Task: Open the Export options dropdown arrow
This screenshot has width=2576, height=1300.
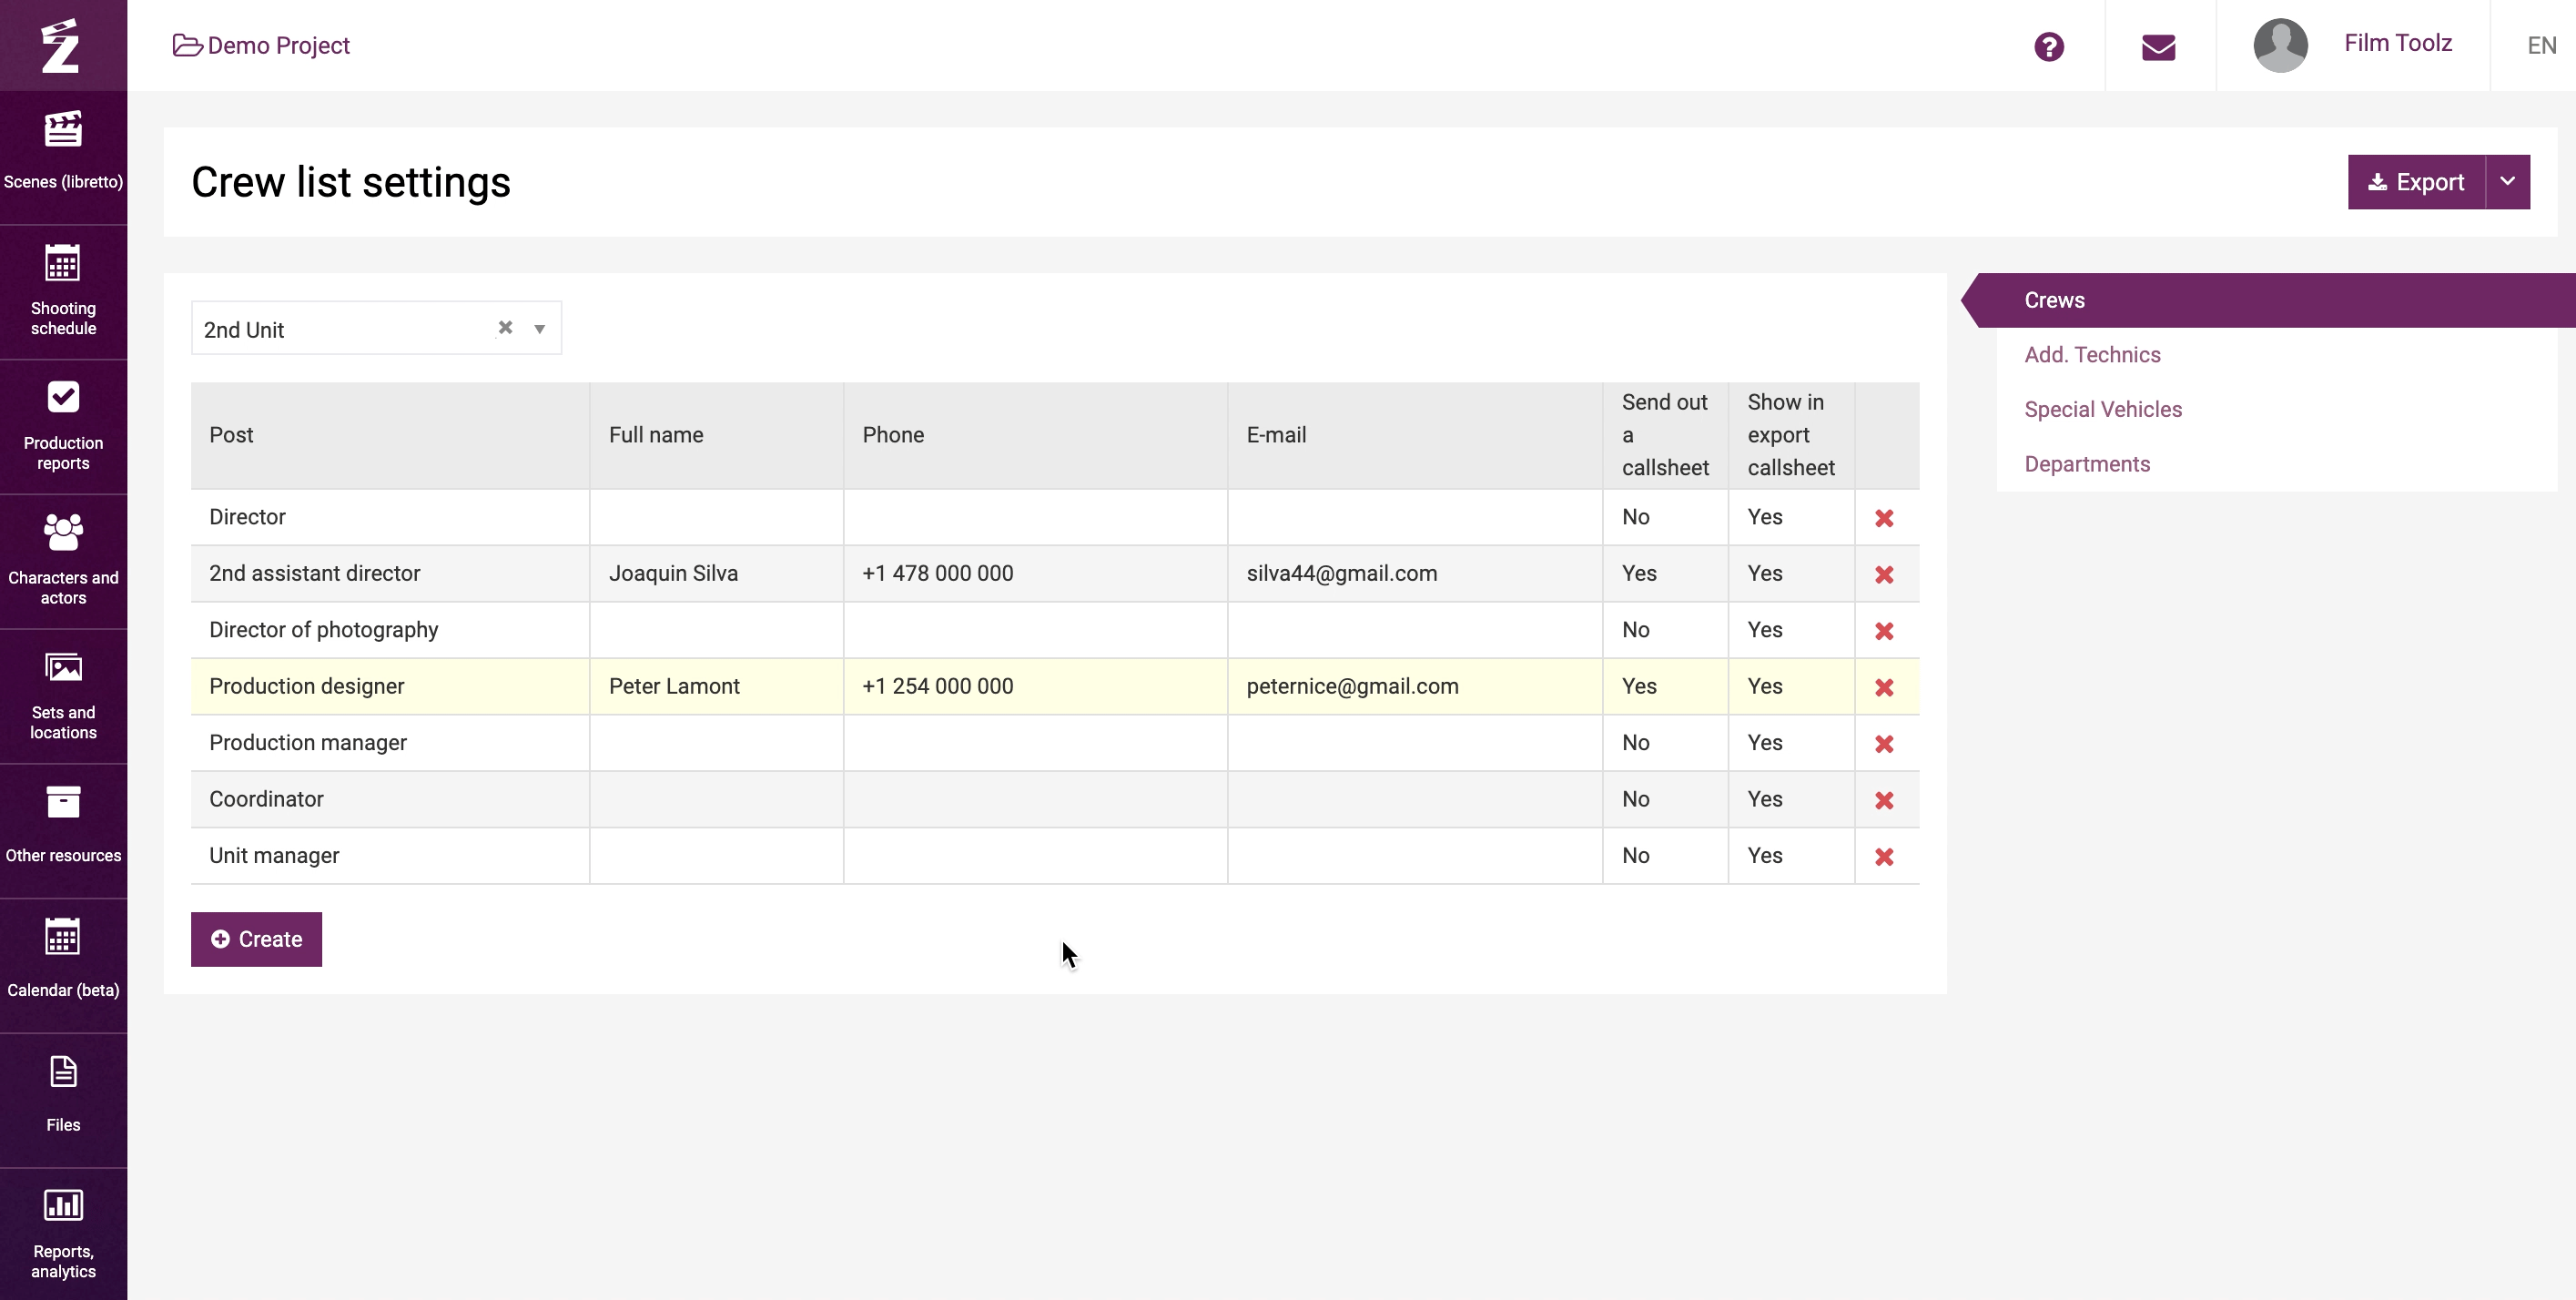Action: point(2507,182)
